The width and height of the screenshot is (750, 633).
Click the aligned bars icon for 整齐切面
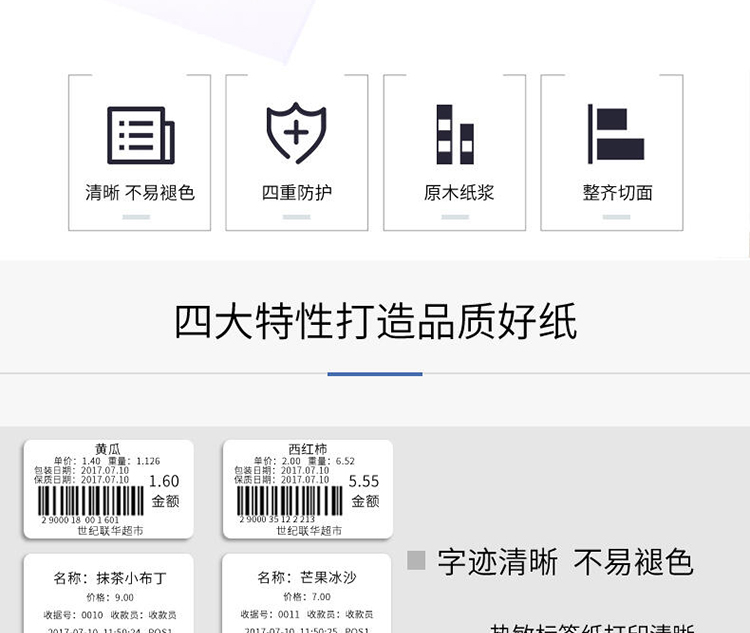614,134
